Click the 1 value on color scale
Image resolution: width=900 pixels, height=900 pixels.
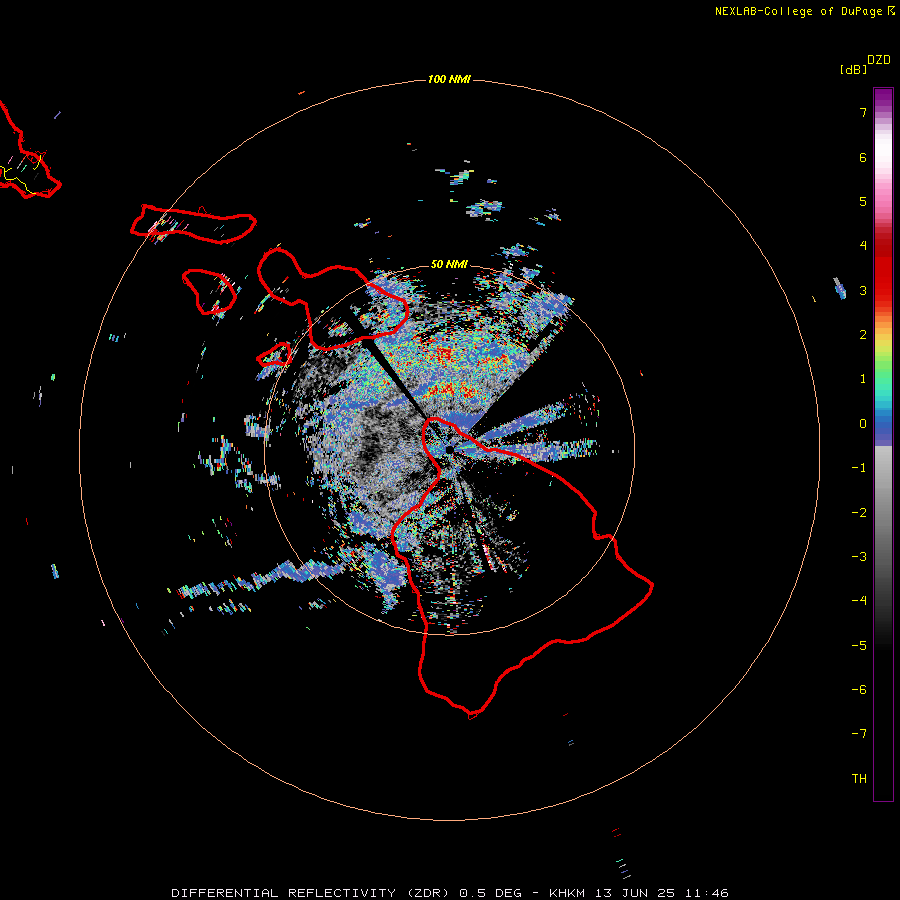[x=863, y=379]
